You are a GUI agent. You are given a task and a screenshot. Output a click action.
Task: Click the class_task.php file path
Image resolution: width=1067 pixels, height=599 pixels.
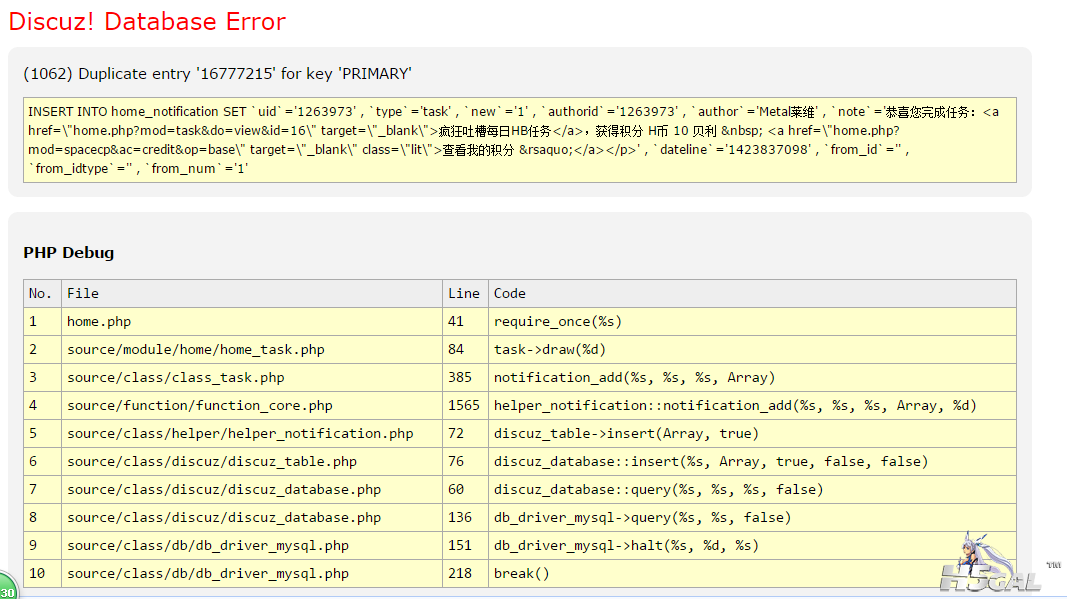[x=175, y=378]
